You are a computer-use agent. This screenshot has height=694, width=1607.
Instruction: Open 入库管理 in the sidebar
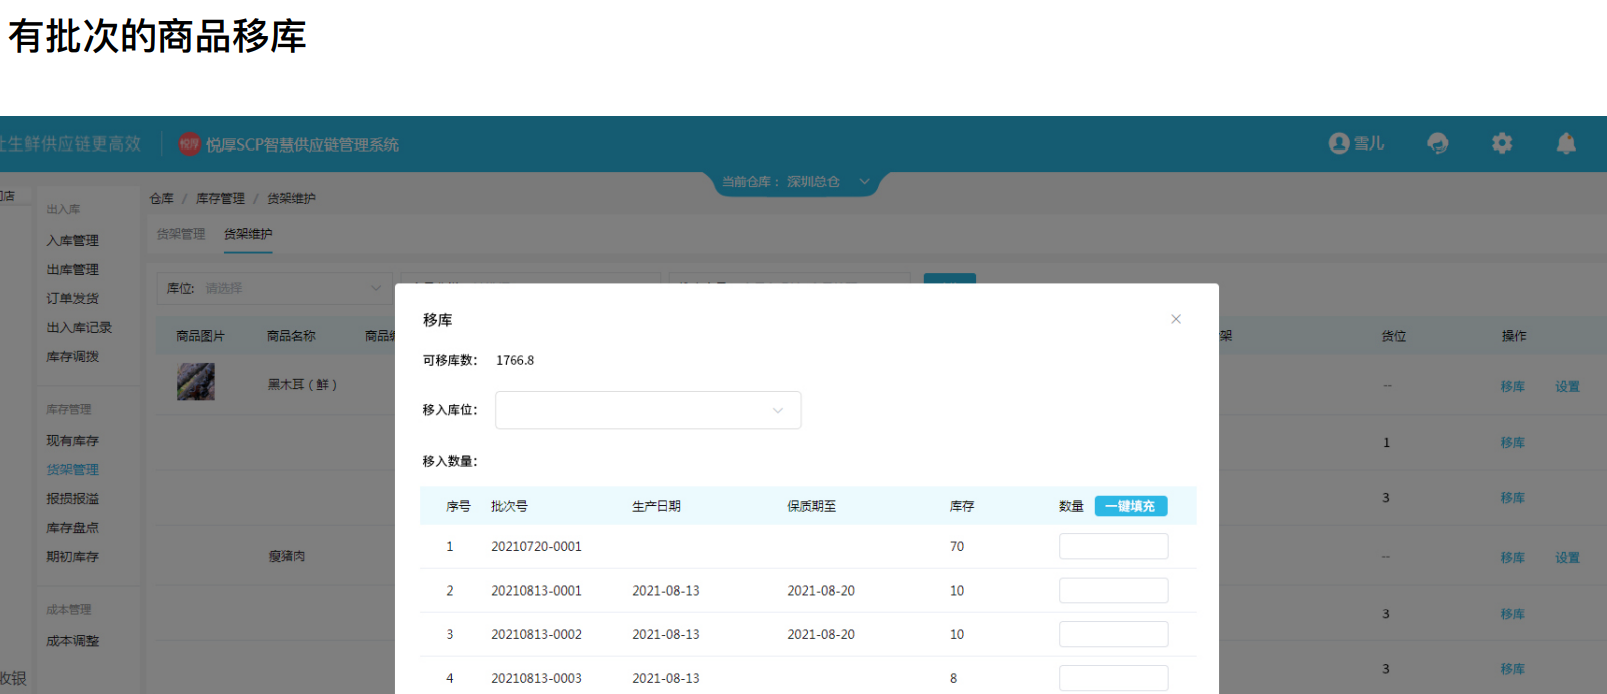(72, 241)
